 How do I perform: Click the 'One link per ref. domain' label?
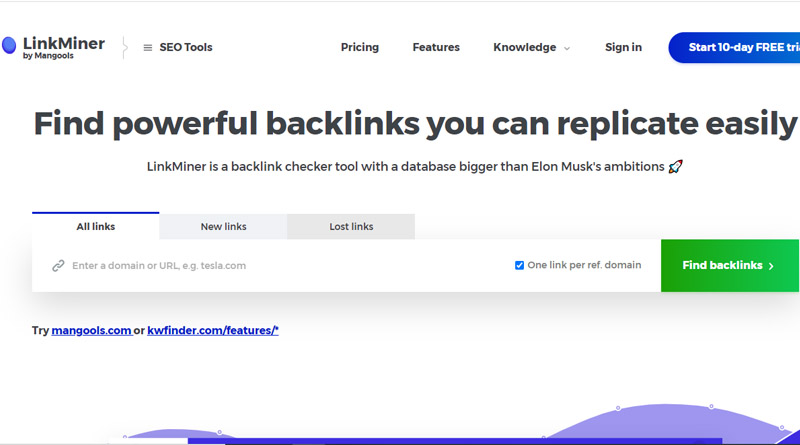pyautogui.click(x=584, y=265)
